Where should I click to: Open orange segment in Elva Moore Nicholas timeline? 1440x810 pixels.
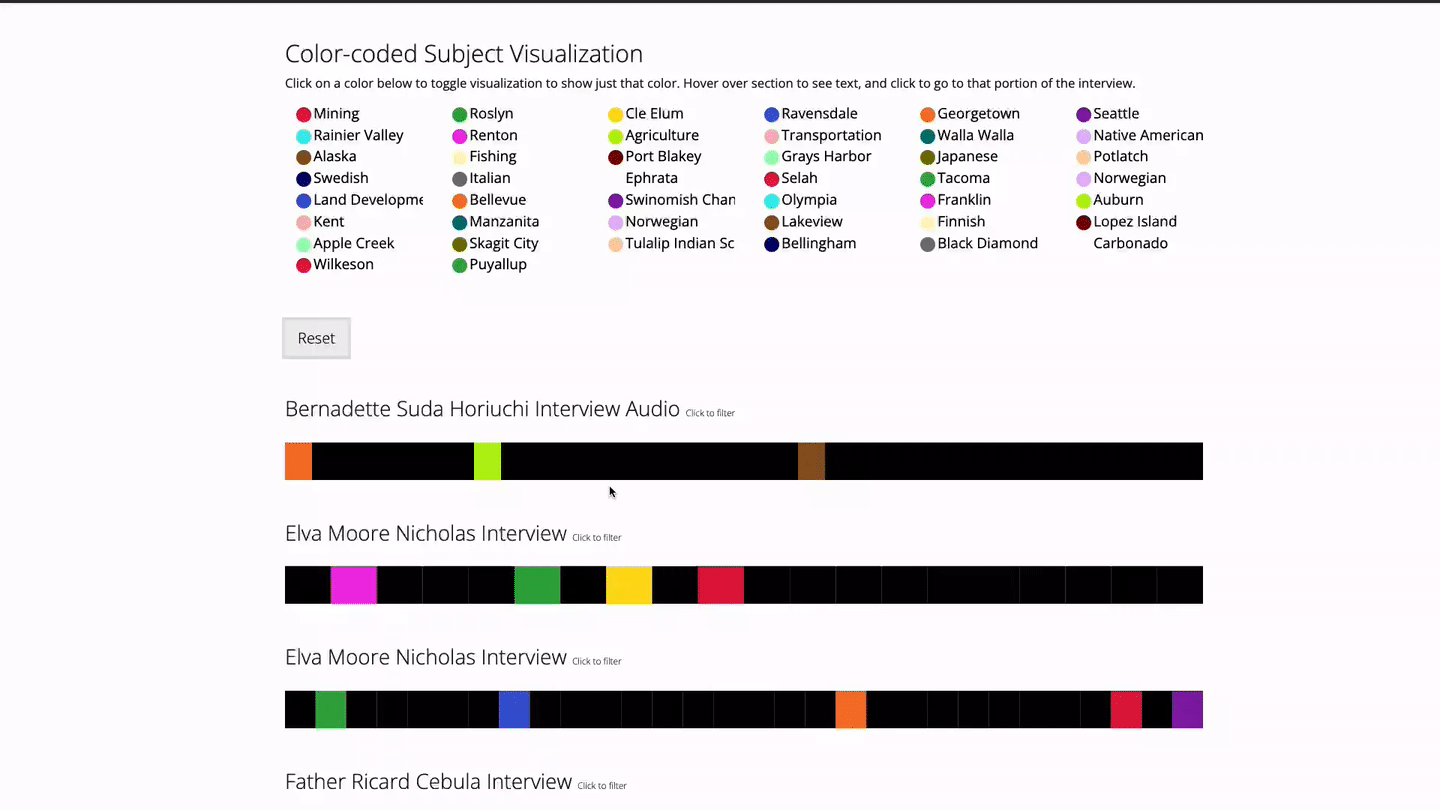pyautogui.click(x=851, y=709)
